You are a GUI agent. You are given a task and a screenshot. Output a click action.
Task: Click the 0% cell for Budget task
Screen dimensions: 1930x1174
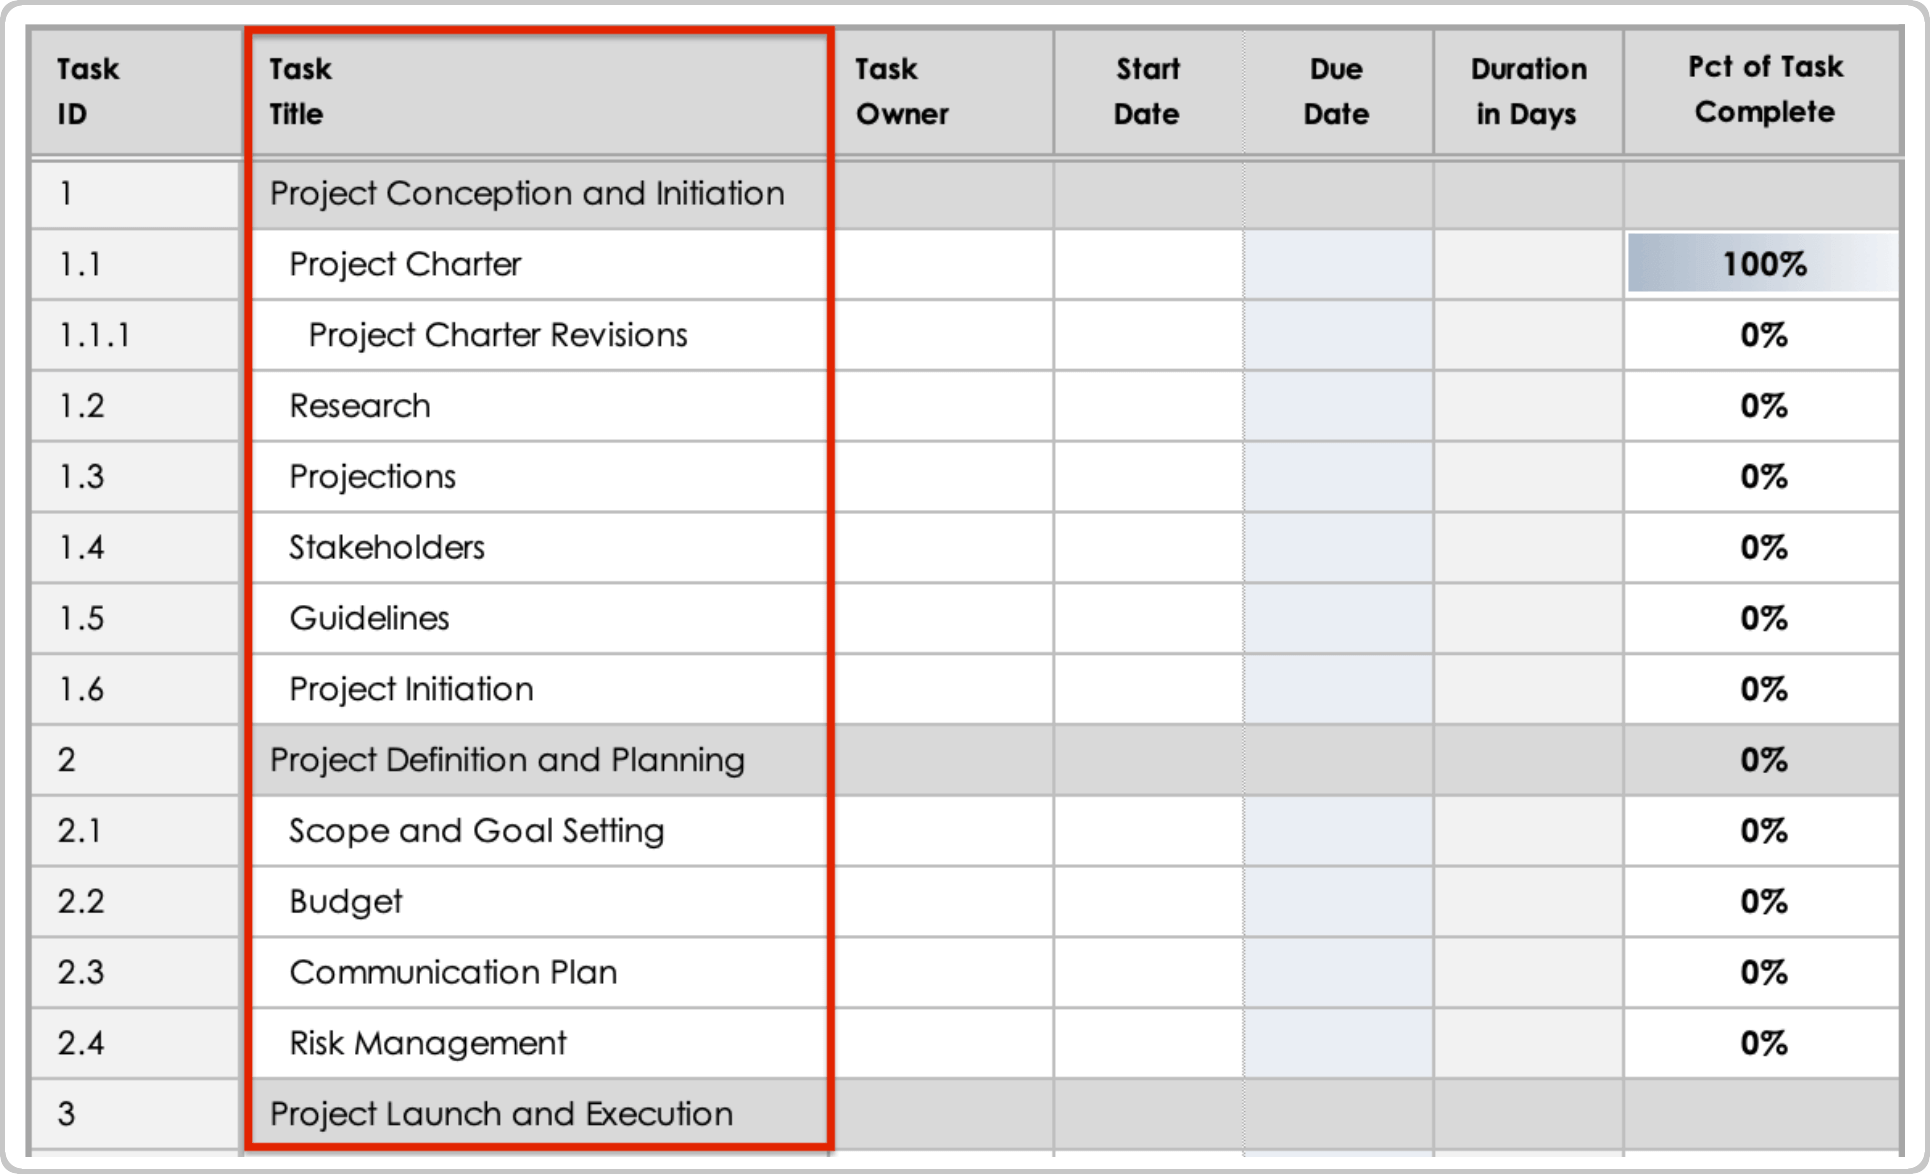1764,901
